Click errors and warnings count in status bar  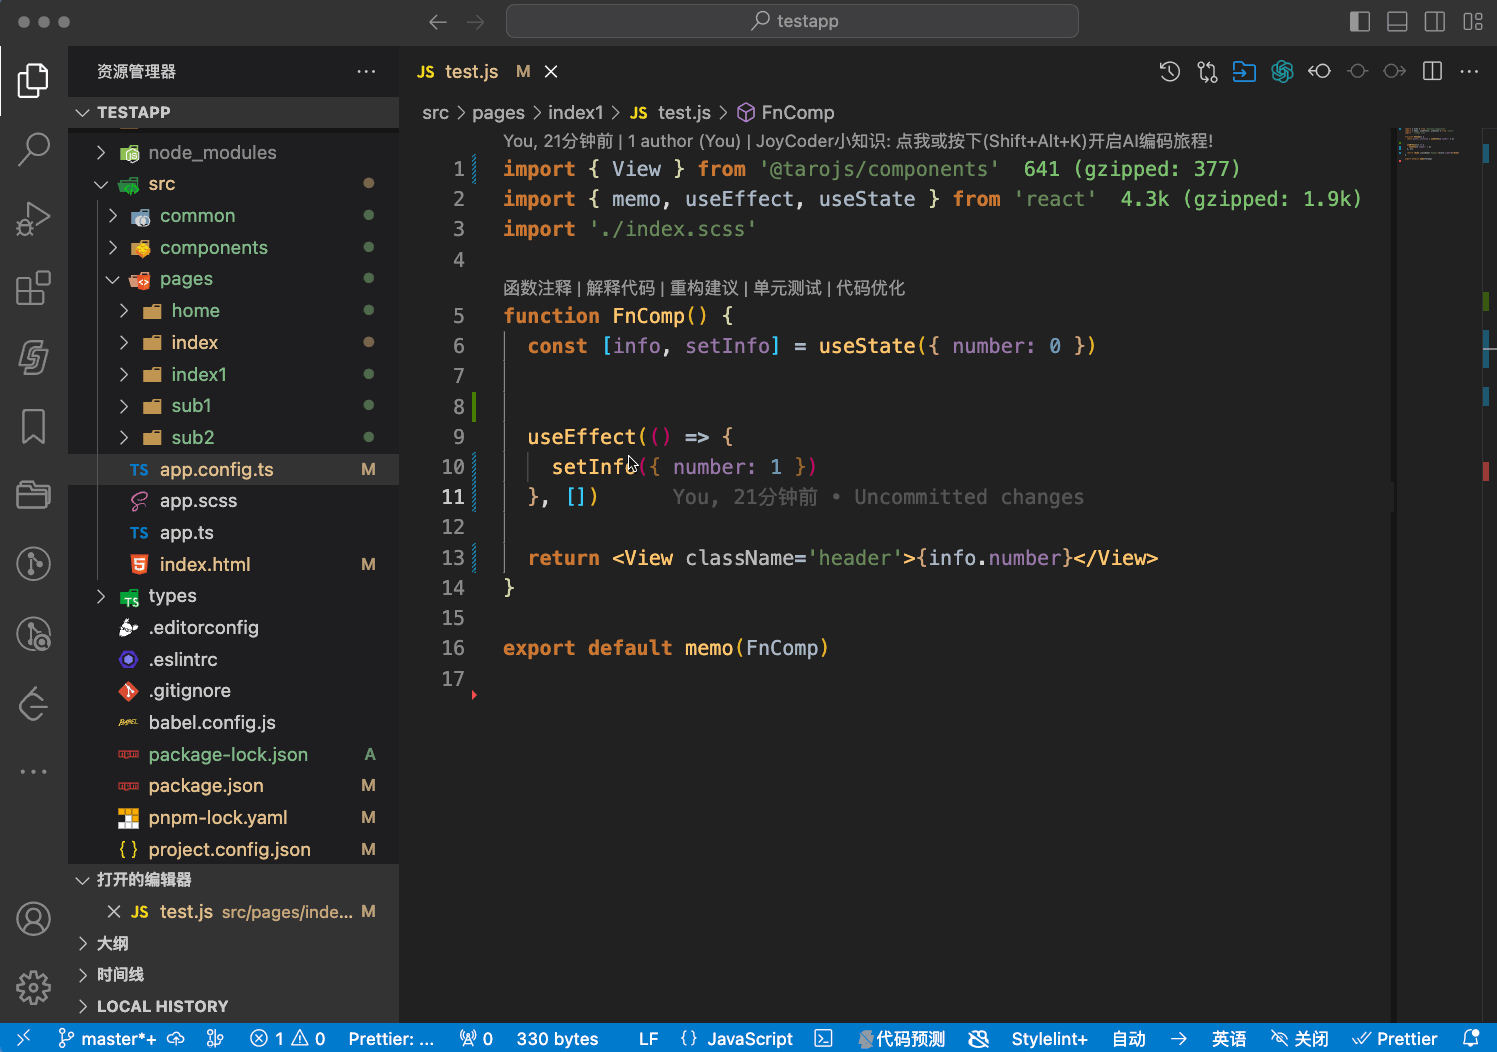coord(288,1038)
